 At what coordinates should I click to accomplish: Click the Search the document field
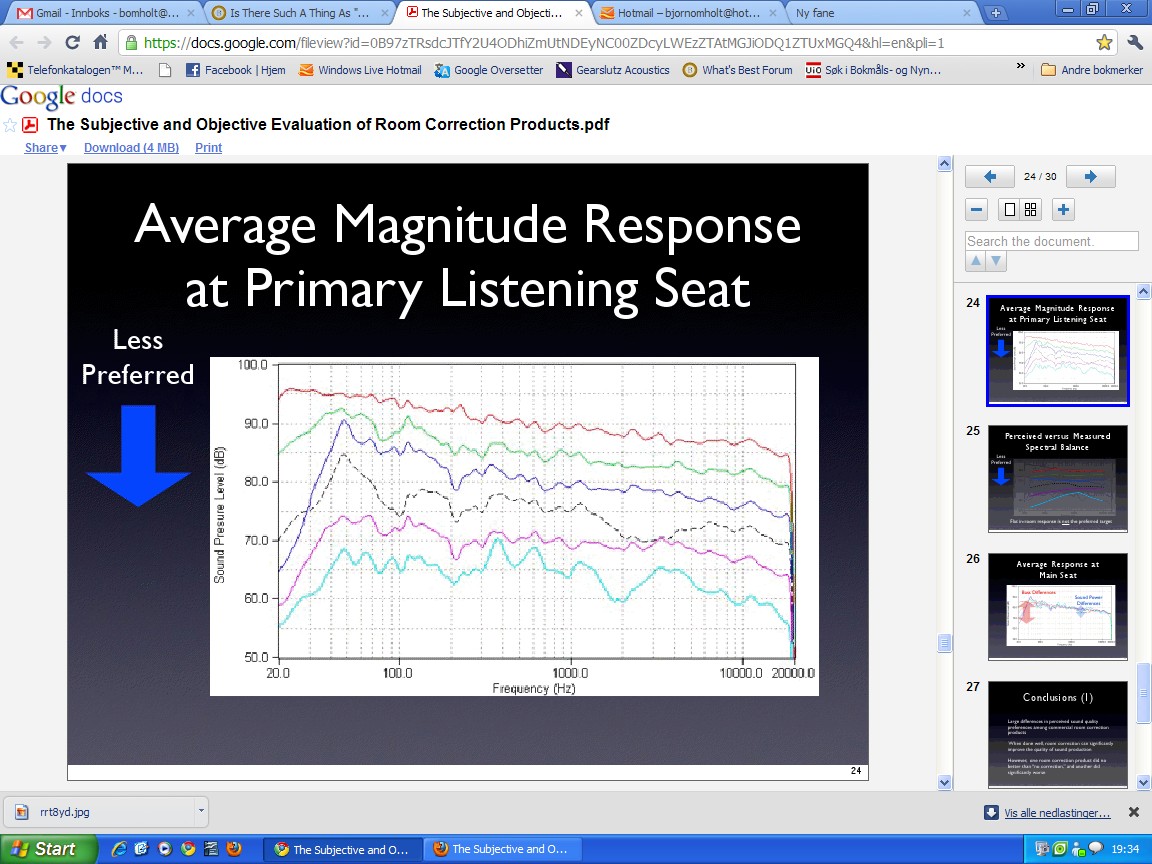pyautogui.click(x=1051, y=241)
